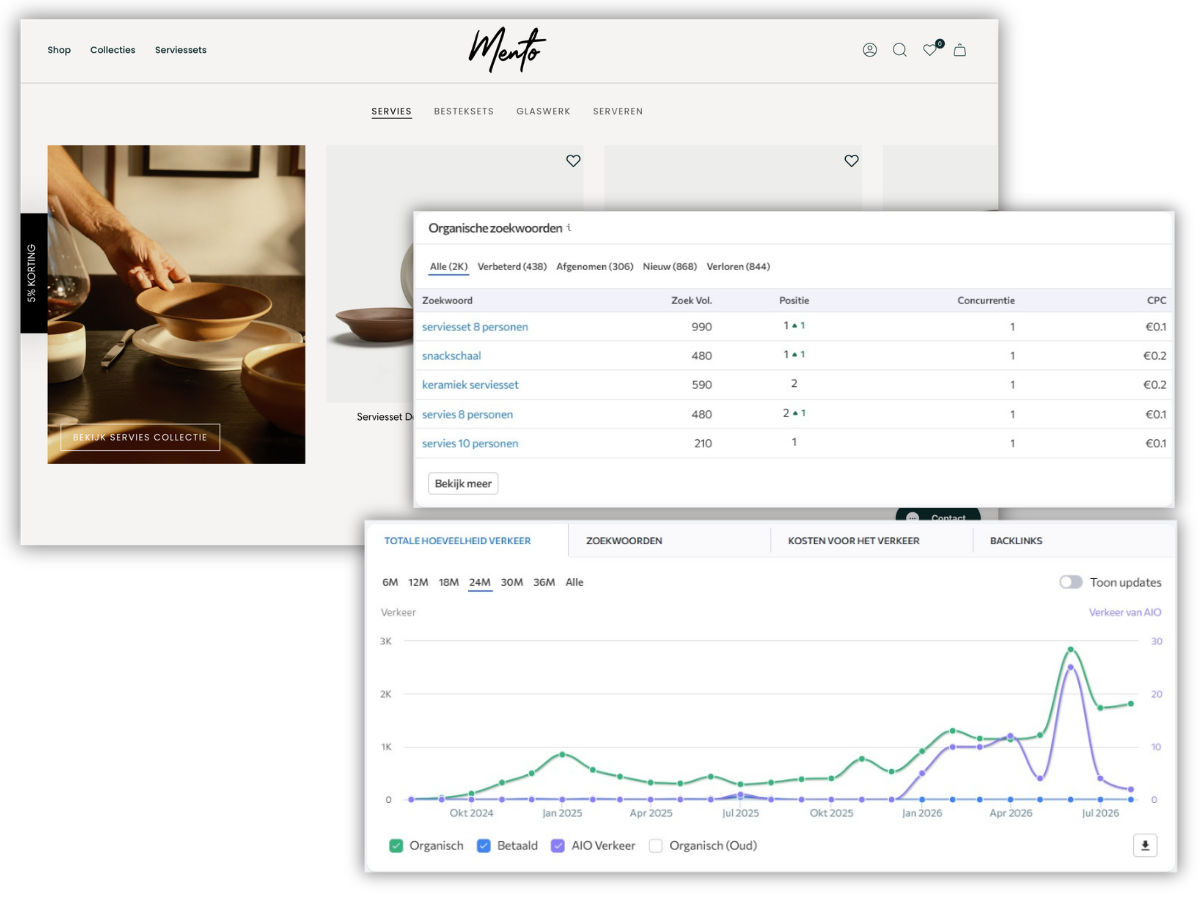Click the Bekijk meer button

(464, 484)
